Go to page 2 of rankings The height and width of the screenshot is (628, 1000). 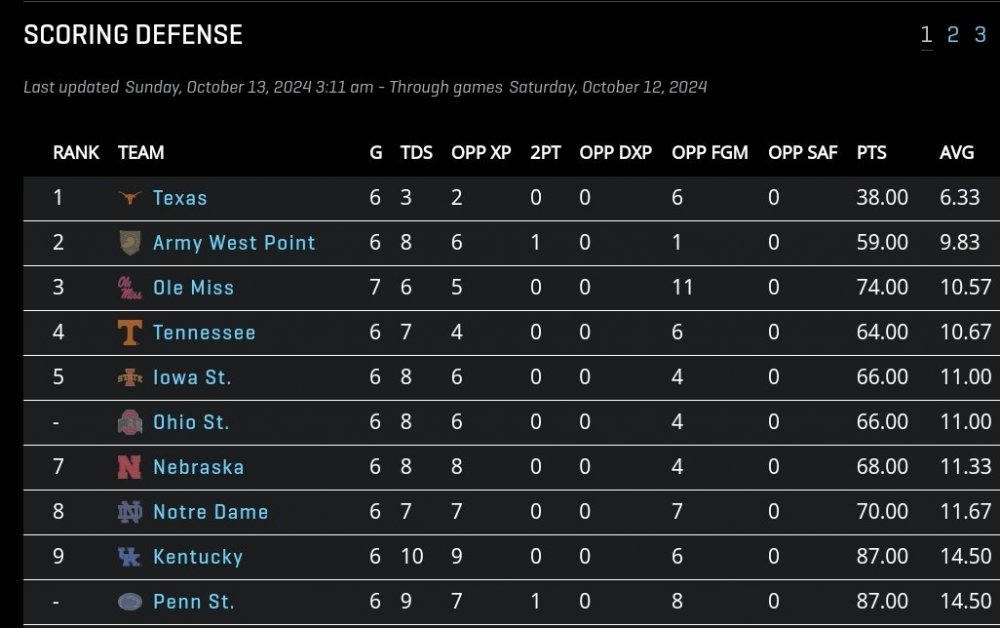tap(953, 35)
